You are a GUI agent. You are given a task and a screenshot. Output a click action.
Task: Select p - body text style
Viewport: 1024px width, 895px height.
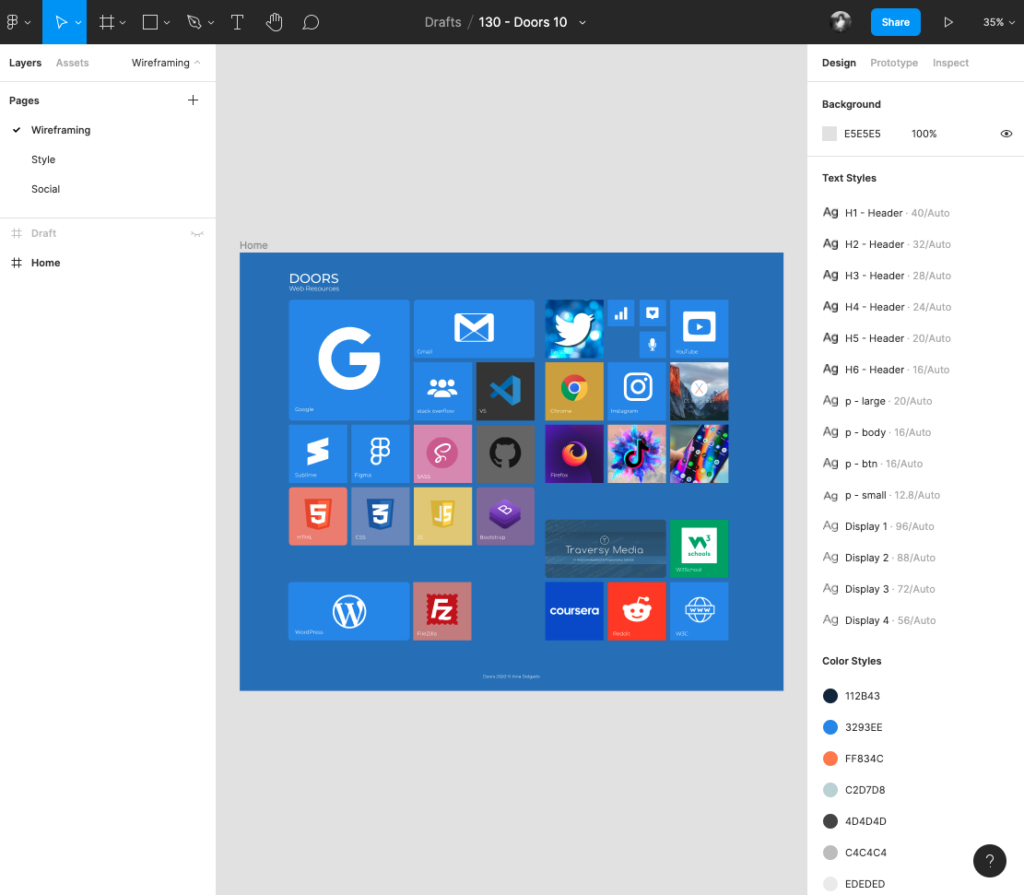click(x=876, y=432)
